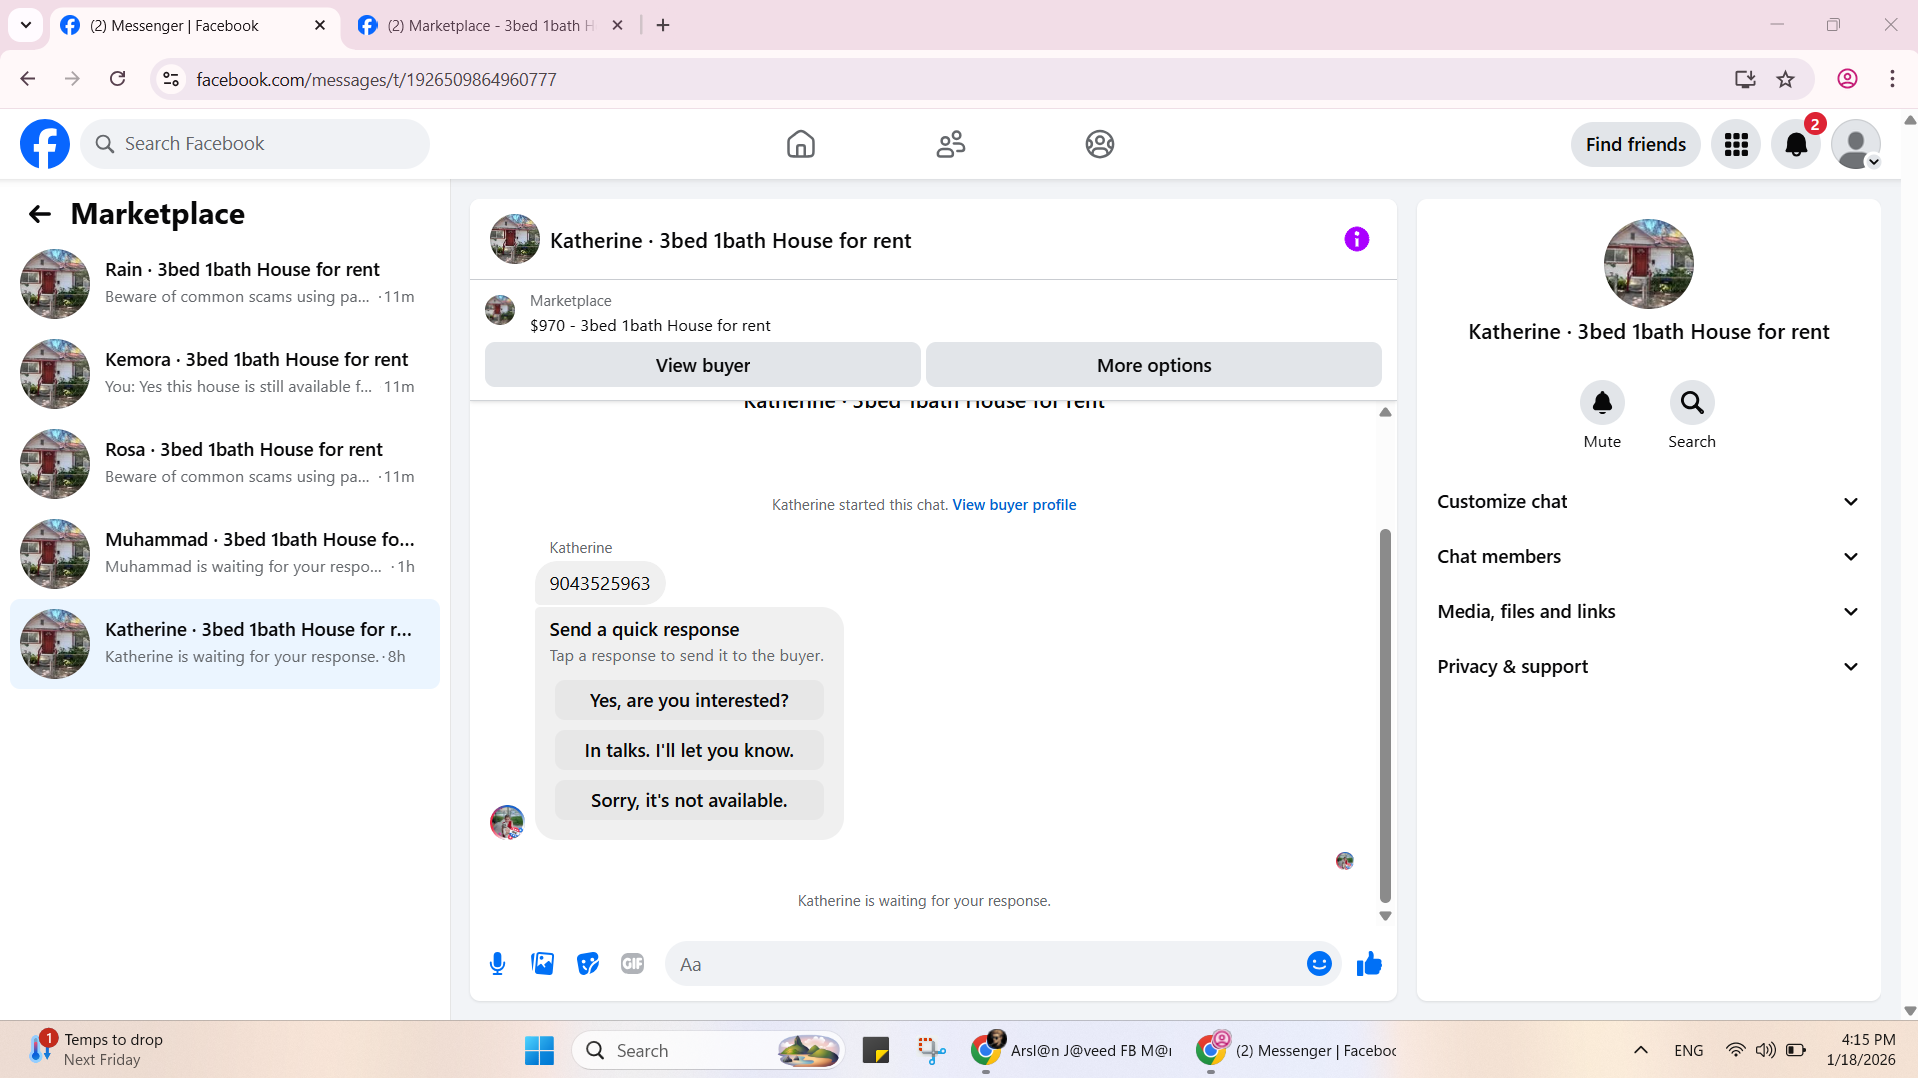Viewport: 1918px width, 1078px height.
Task: Attach a photo using the image icon
Action: 542,964
